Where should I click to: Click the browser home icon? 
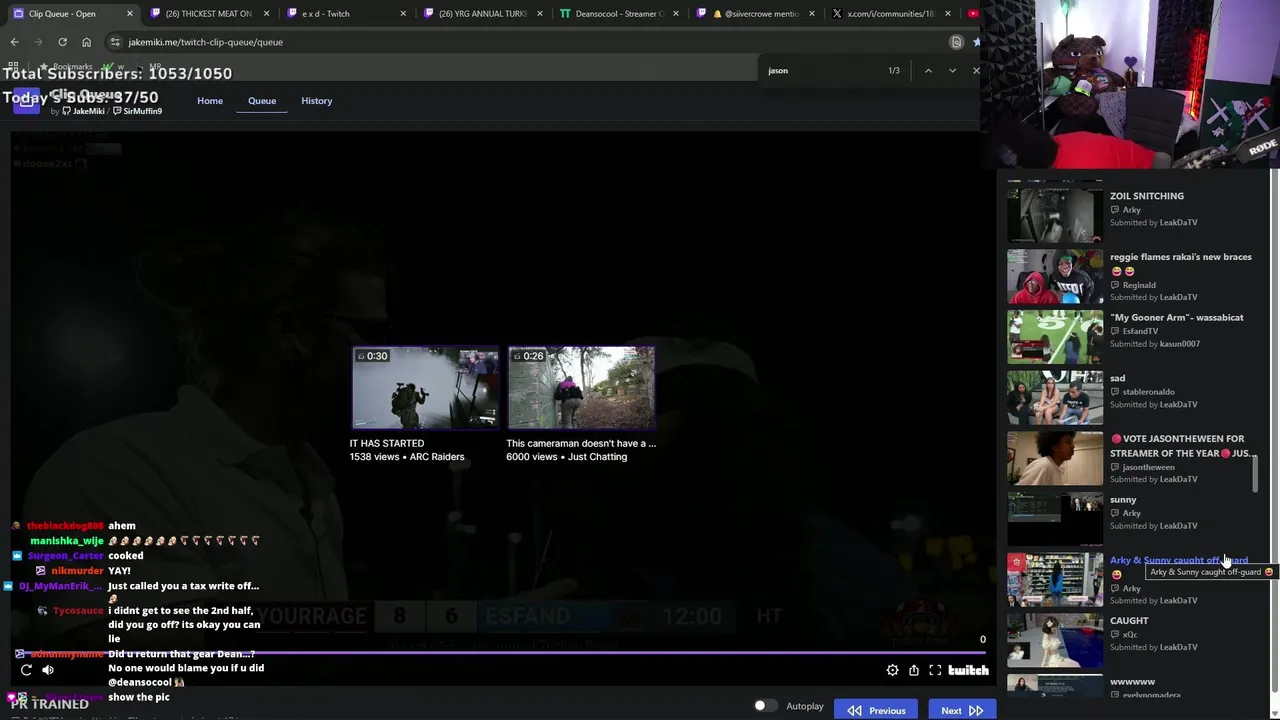[86, 42]
